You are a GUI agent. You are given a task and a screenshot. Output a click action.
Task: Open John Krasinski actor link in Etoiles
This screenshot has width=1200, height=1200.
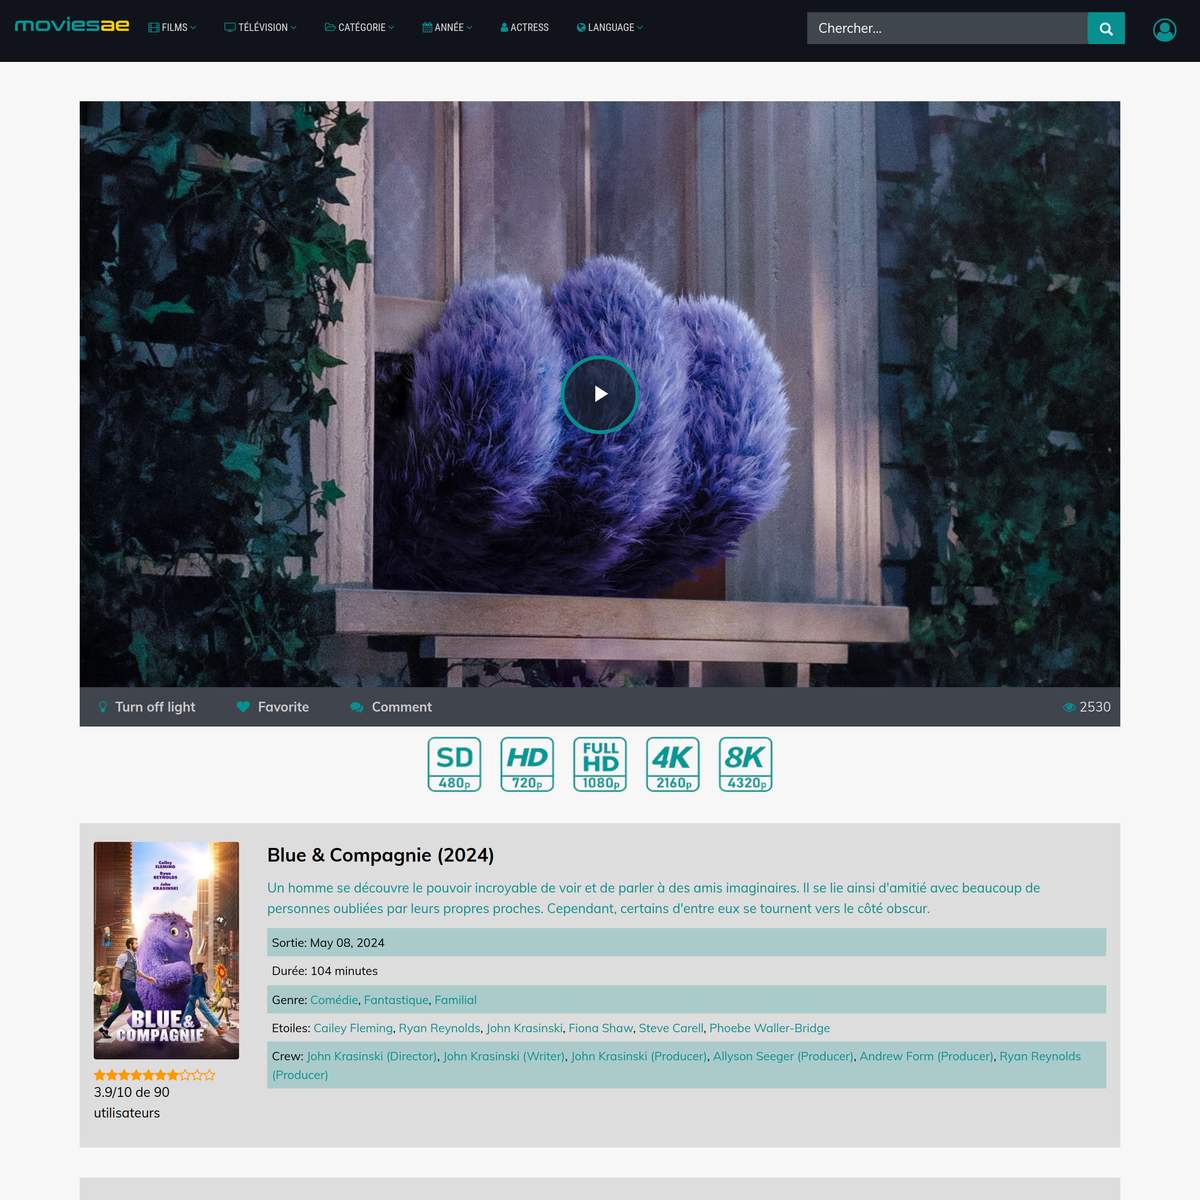click(524, 1028)
